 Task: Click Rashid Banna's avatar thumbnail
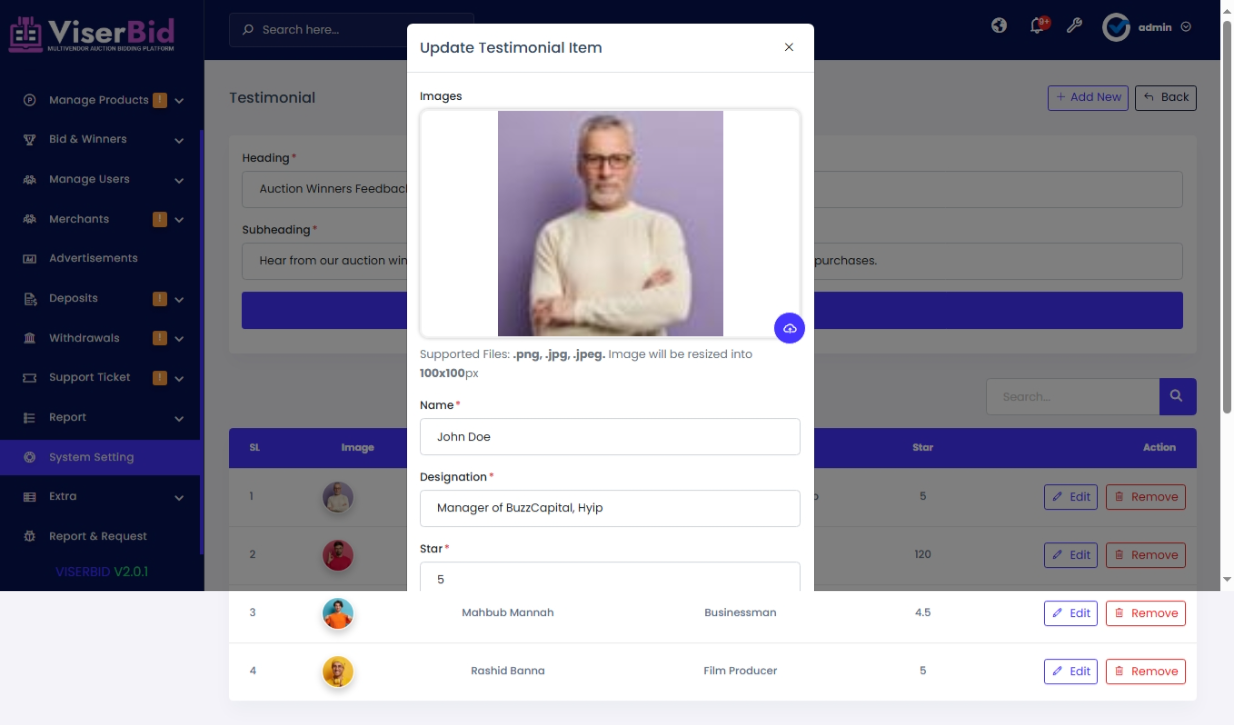pyautogui.click(x=338, y=671)
